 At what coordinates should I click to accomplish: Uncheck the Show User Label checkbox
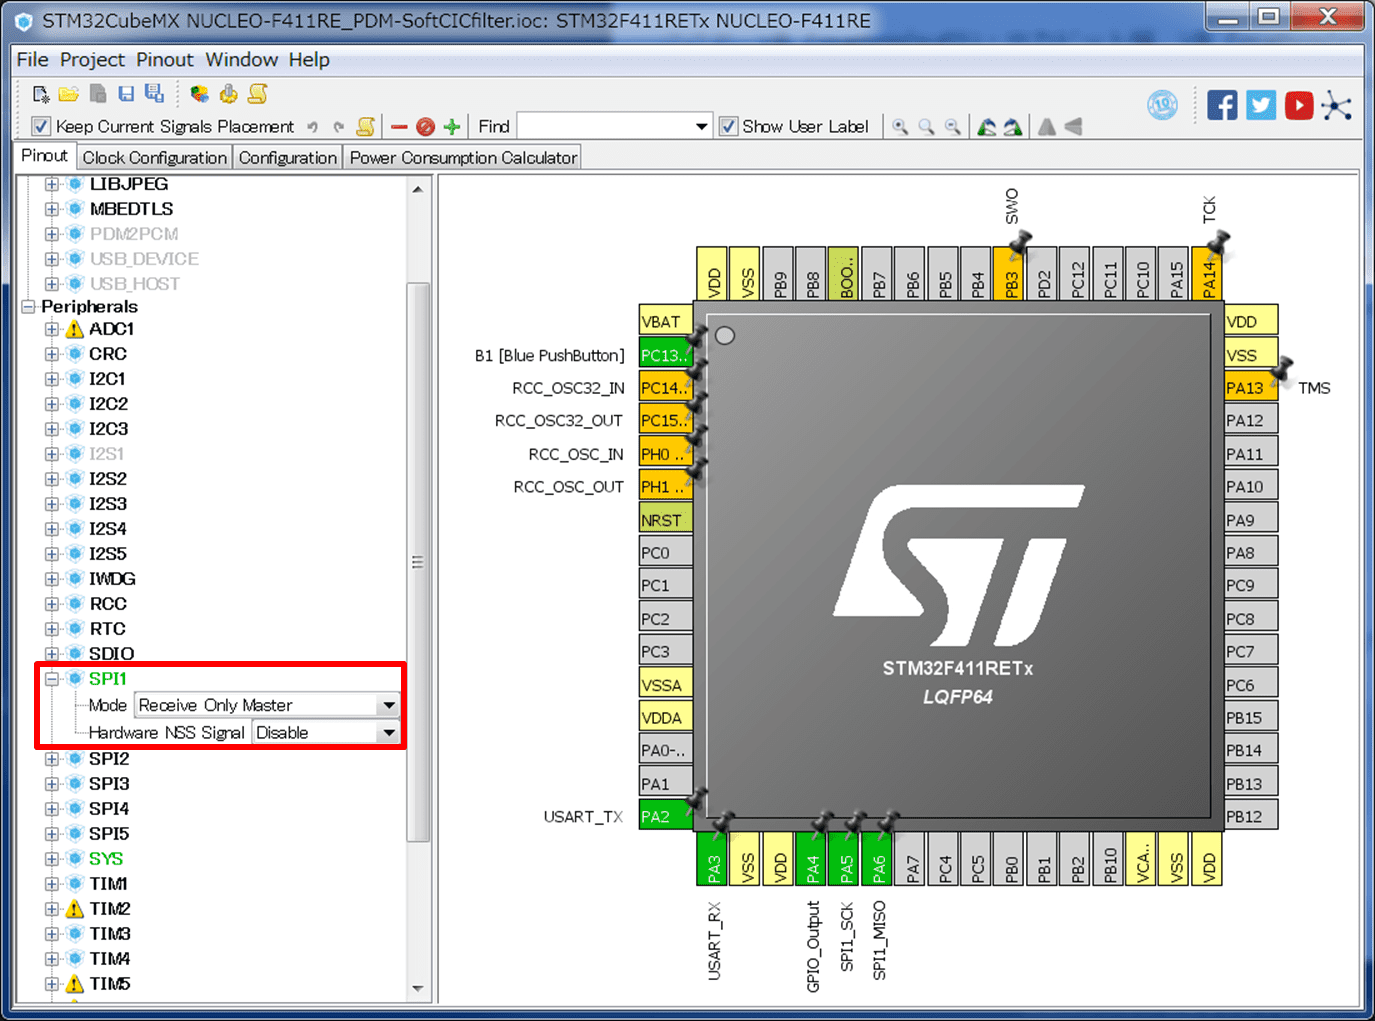(729, 127)
